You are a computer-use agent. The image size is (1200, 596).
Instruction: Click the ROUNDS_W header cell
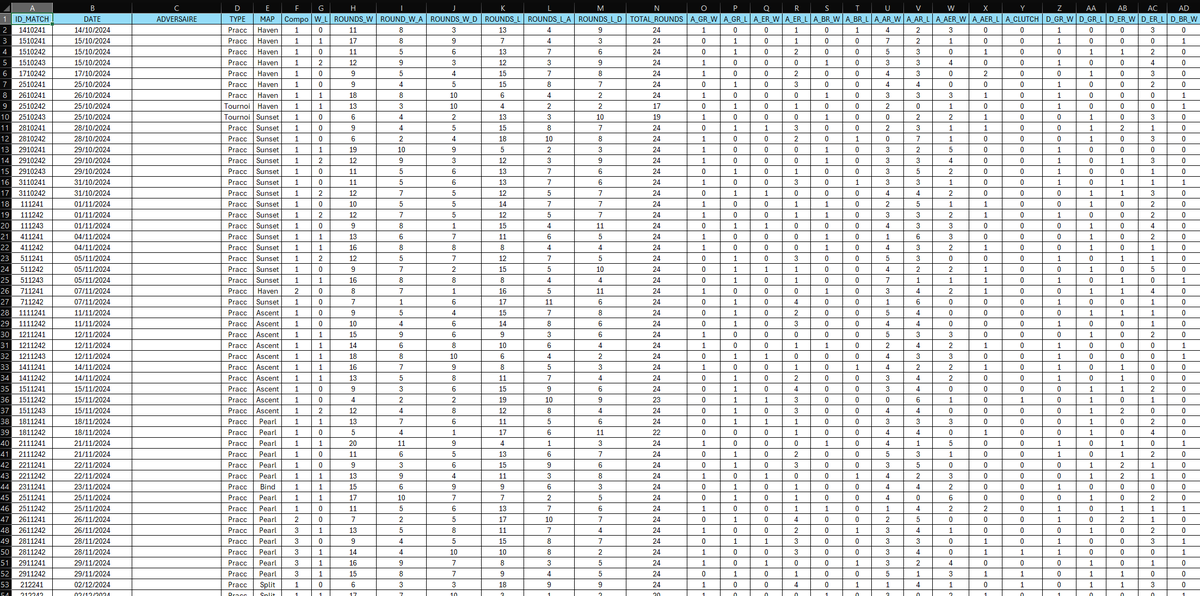pos(353,18)
